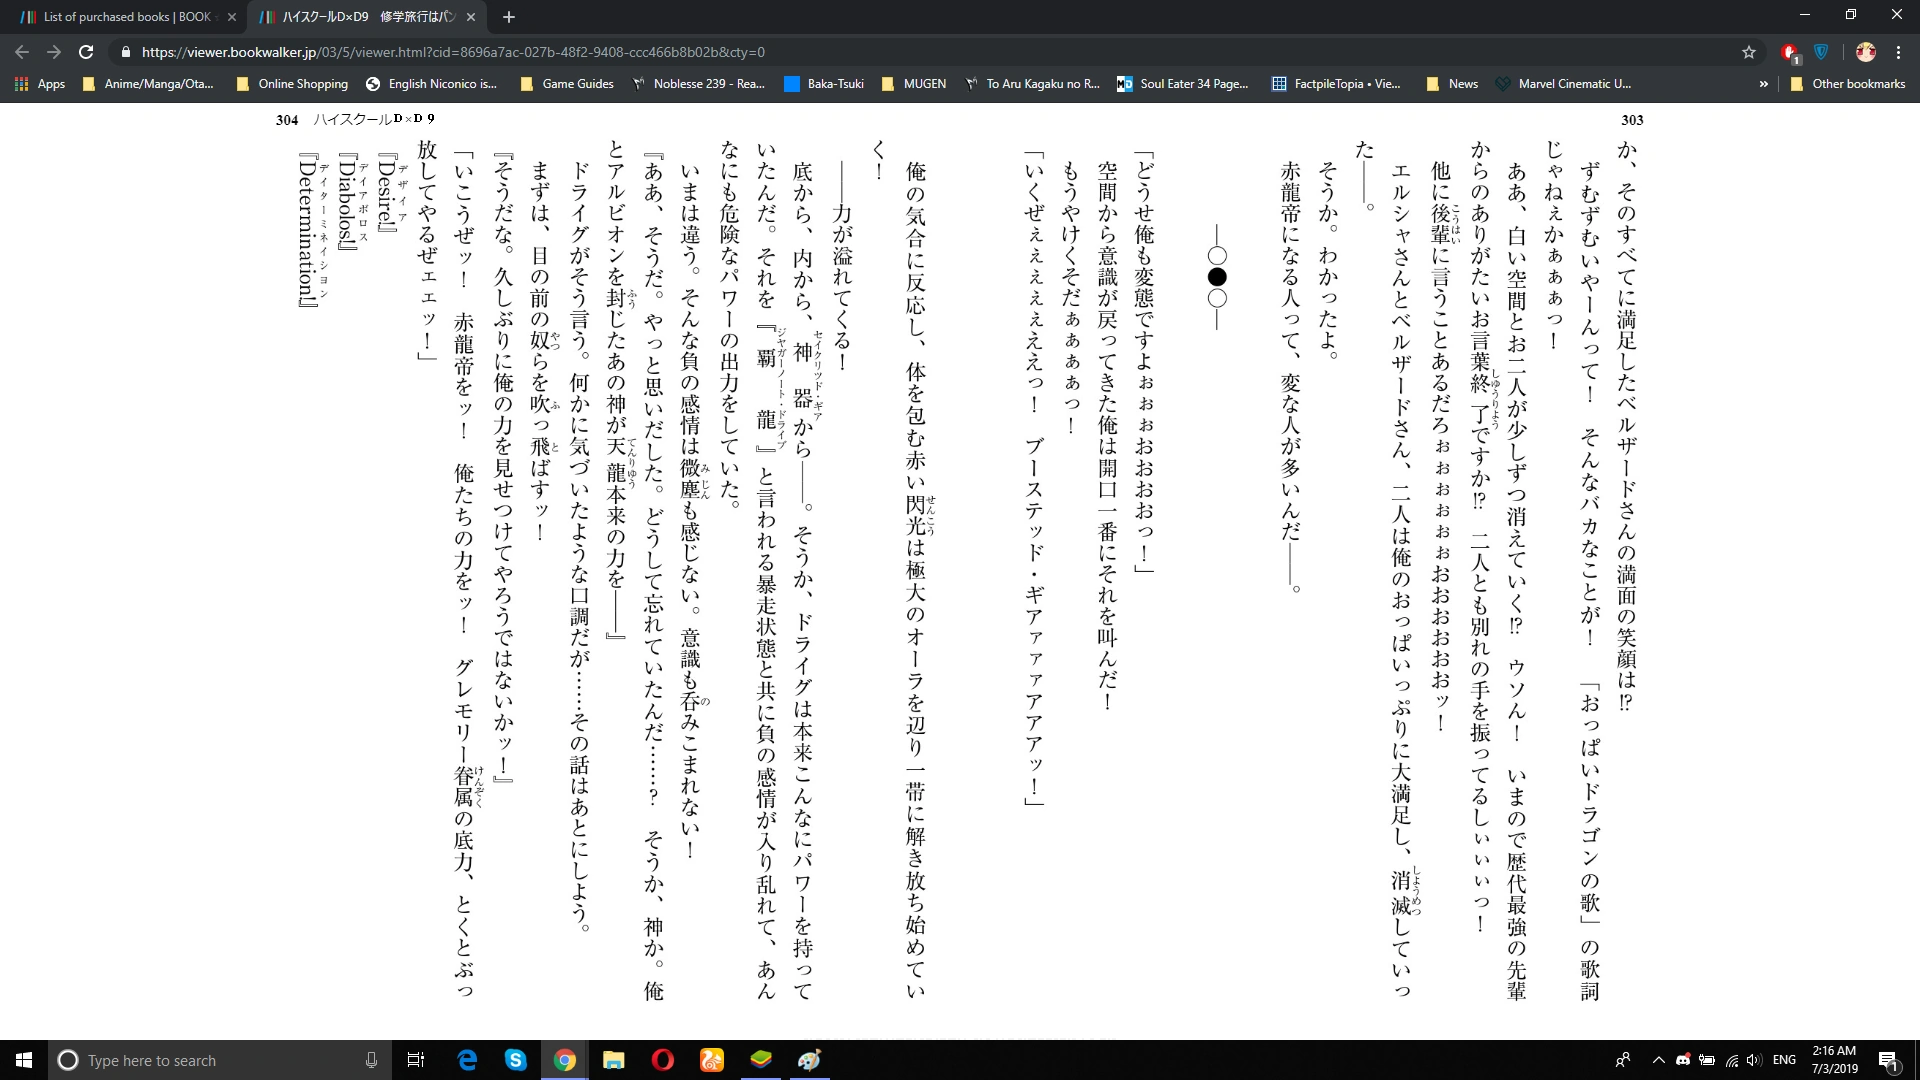The height and width of the screenshot is (1080, 1920).
Task: Open the People icon in system tray
Action: click(1623, 1060)
